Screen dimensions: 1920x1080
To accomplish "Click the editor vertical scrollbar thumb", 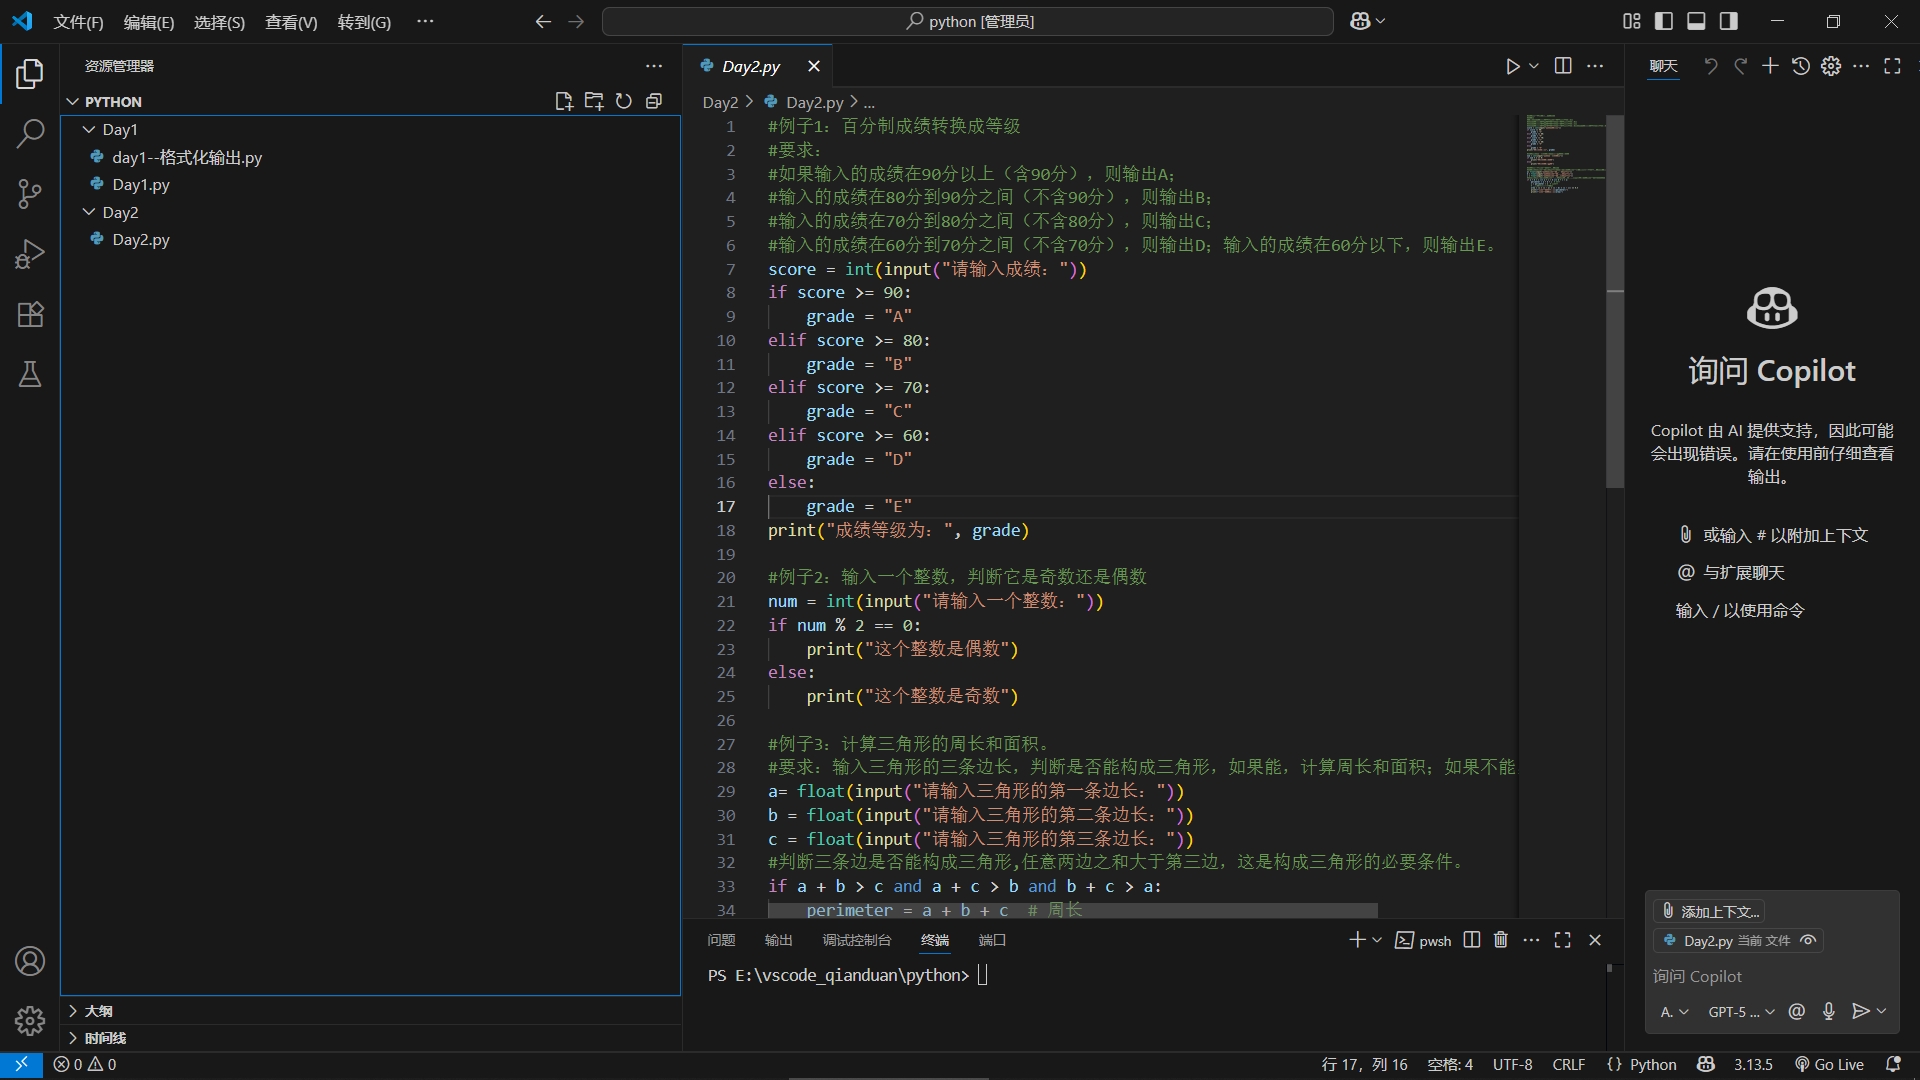I will coord(1615,300).
